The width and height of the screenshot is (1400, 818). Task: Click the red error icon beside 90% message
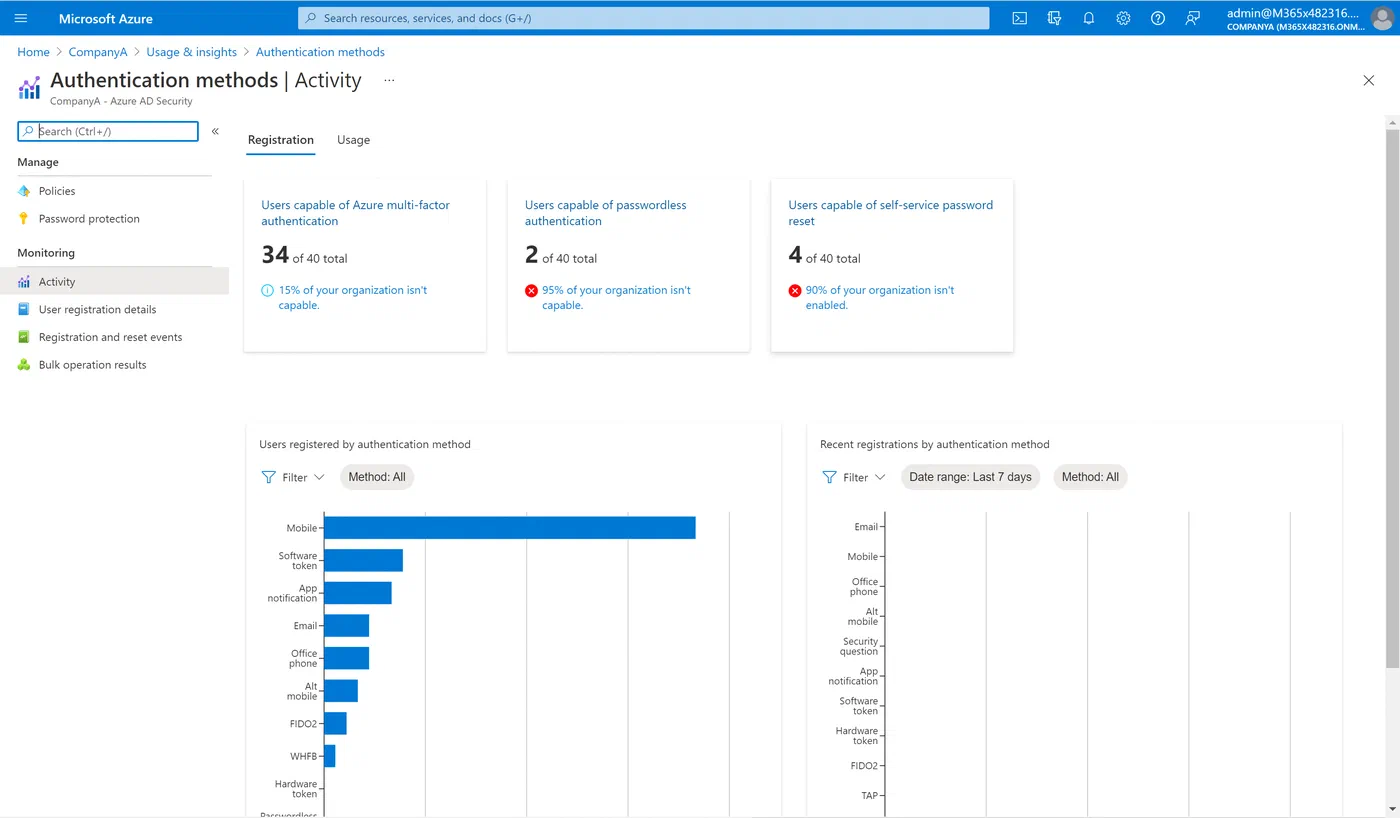pos(795,290)
